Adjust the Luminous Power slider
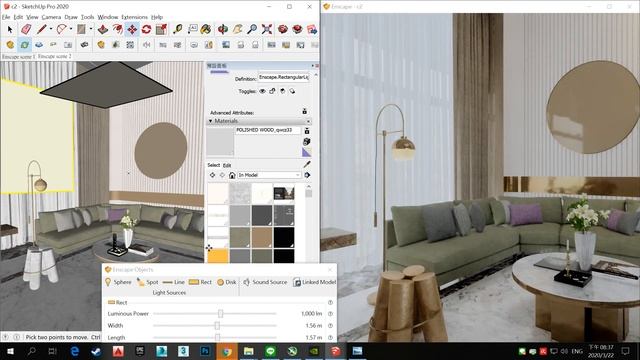The width and height of the screenshot is (640, 360). point(220,313)
